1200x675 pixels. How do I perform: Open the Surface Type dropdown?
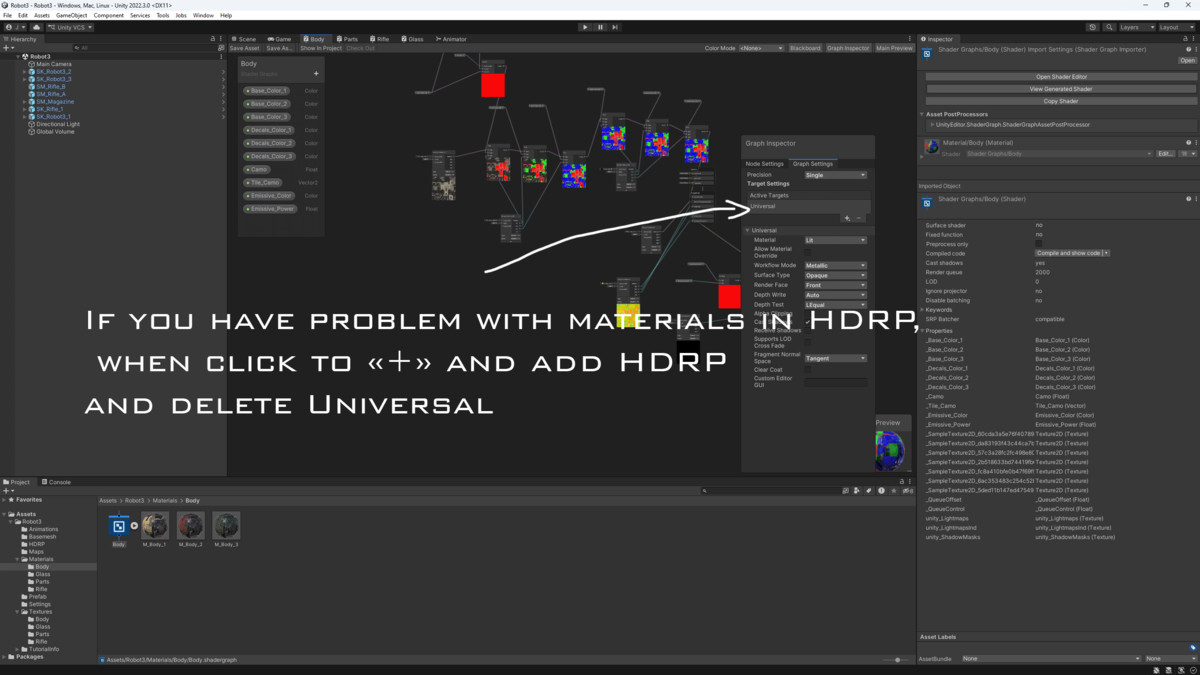pos(835,275)
